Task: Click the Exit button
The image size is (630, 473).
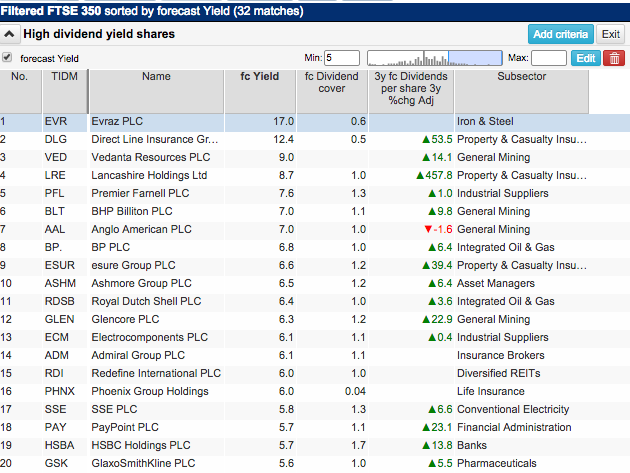Action: click(610, 35)
